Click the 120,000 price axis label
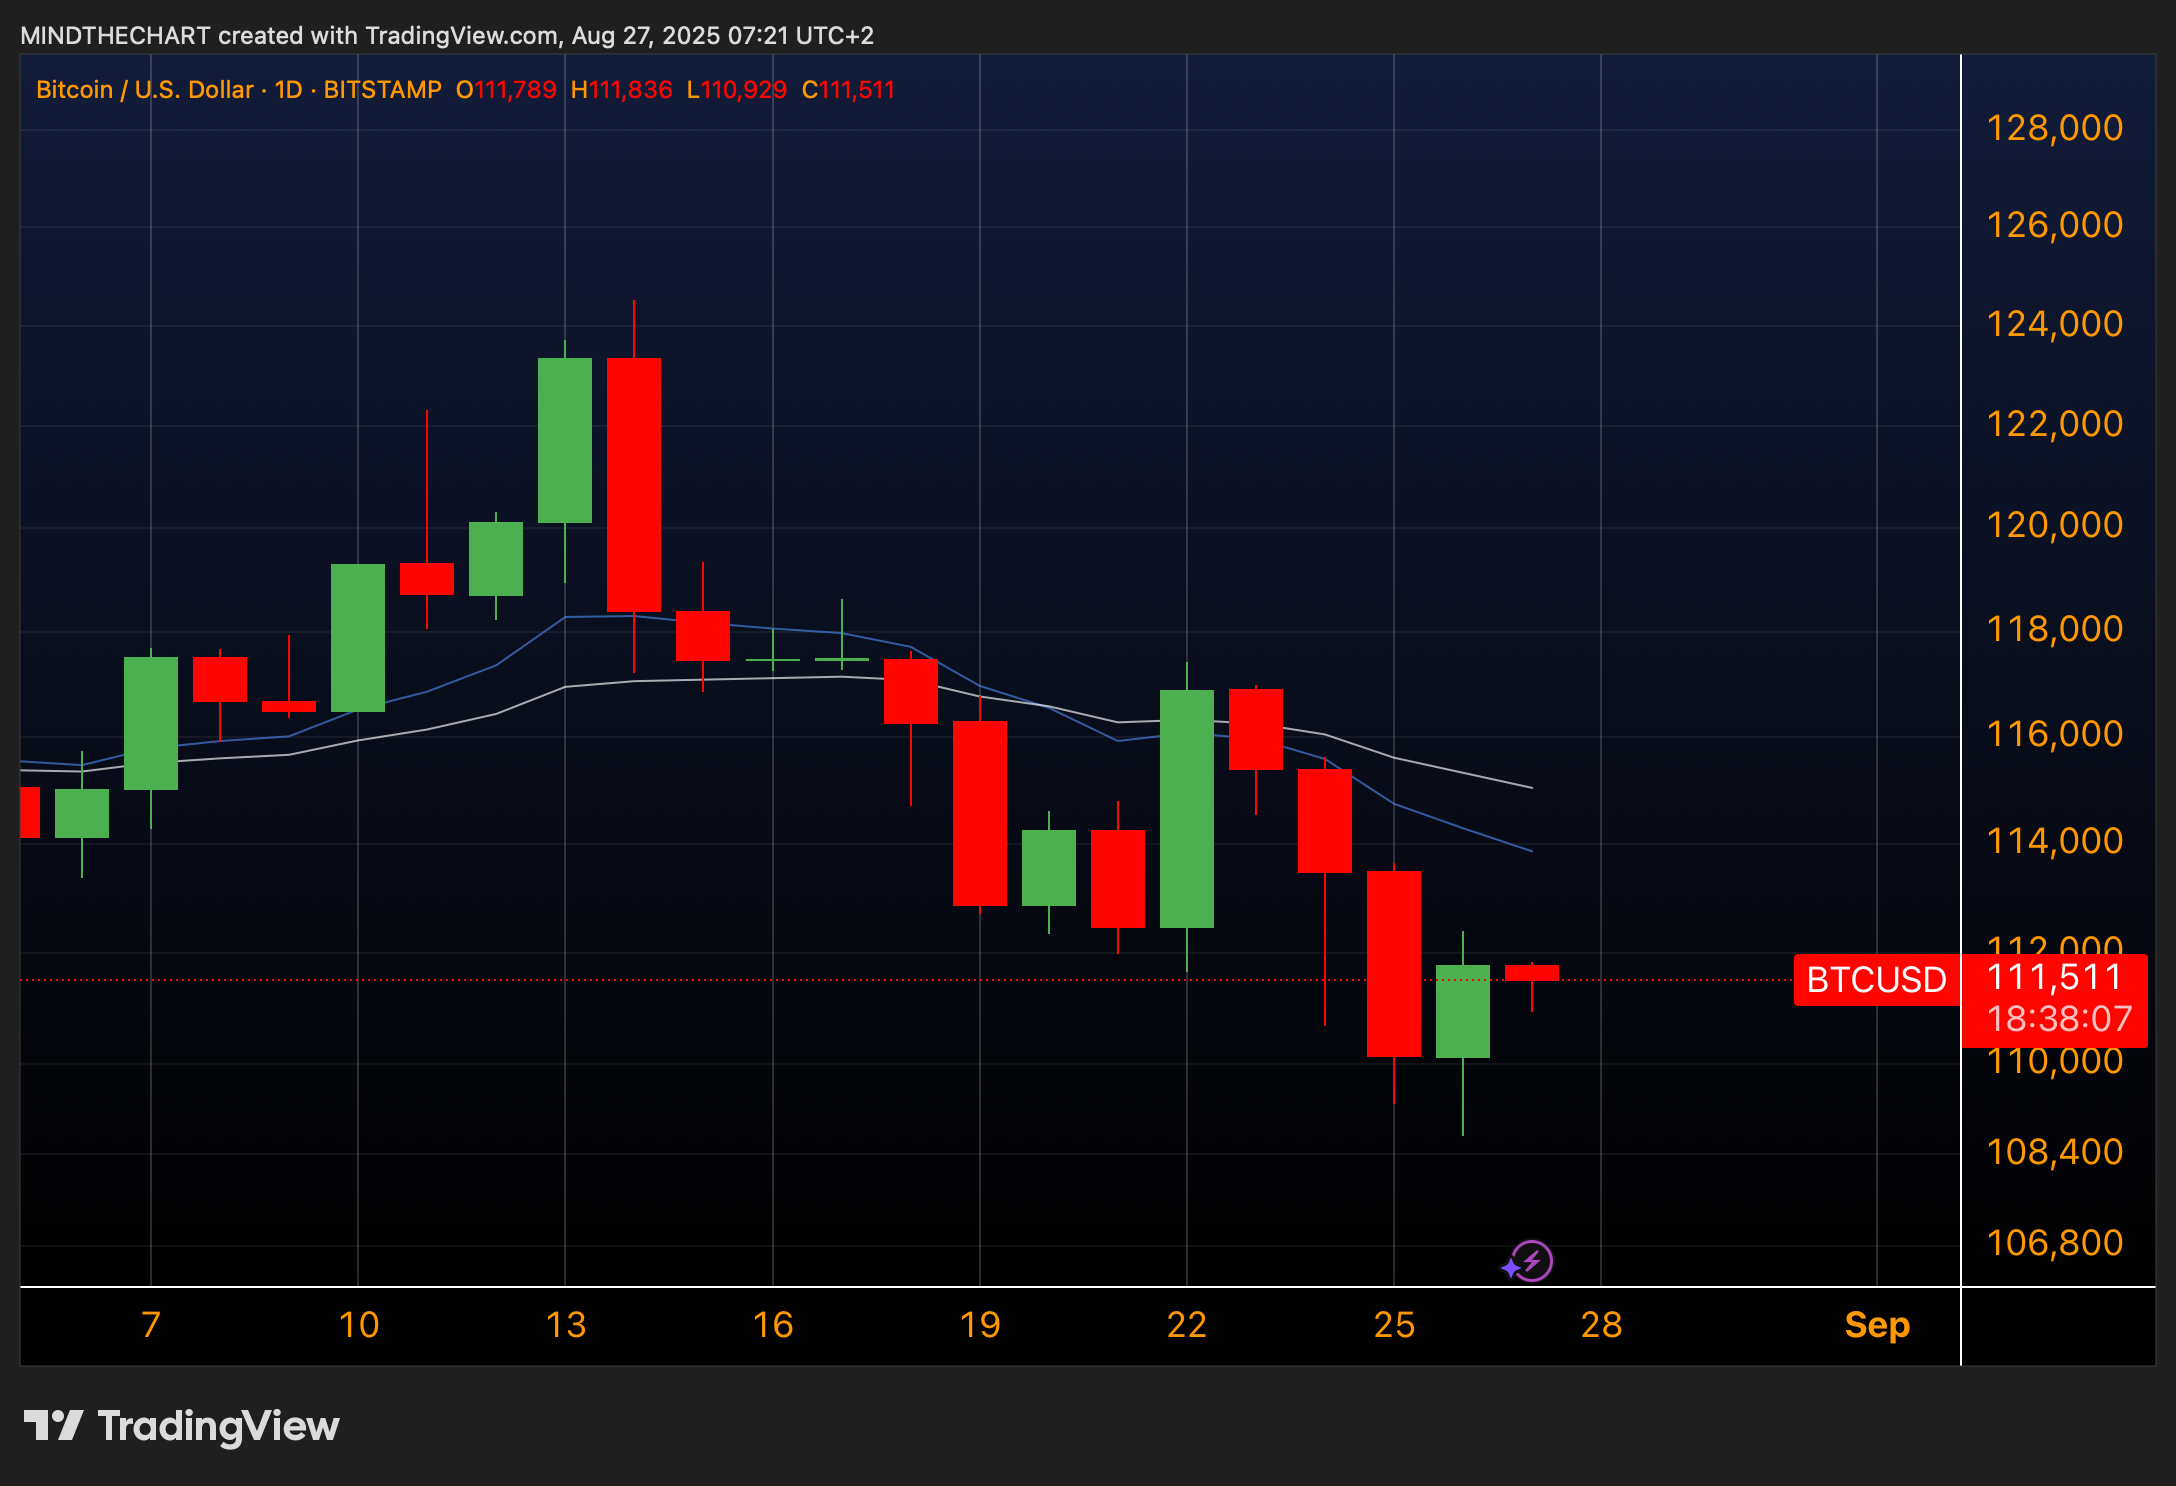This screenshot has width=2176, height=1486. tap(2054, 525)
